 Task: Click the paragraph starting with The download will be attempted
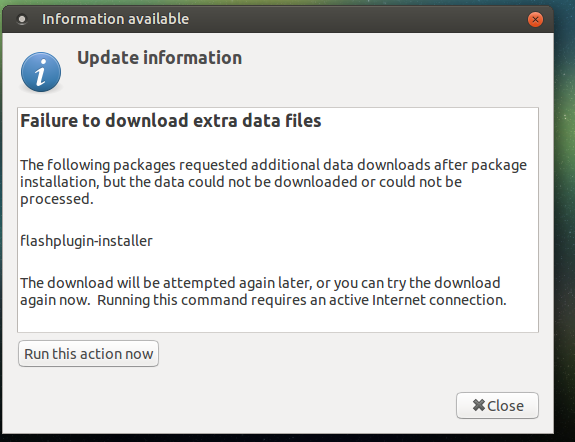pyautogui.click(x=263, y=291)
